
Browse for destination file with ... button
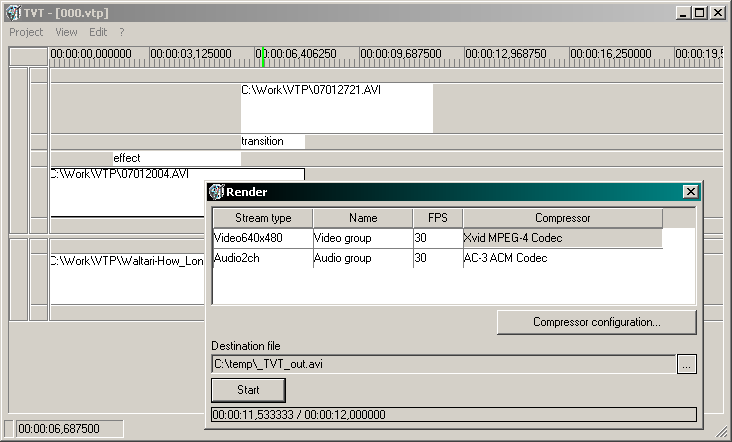[x=687, y=364]
